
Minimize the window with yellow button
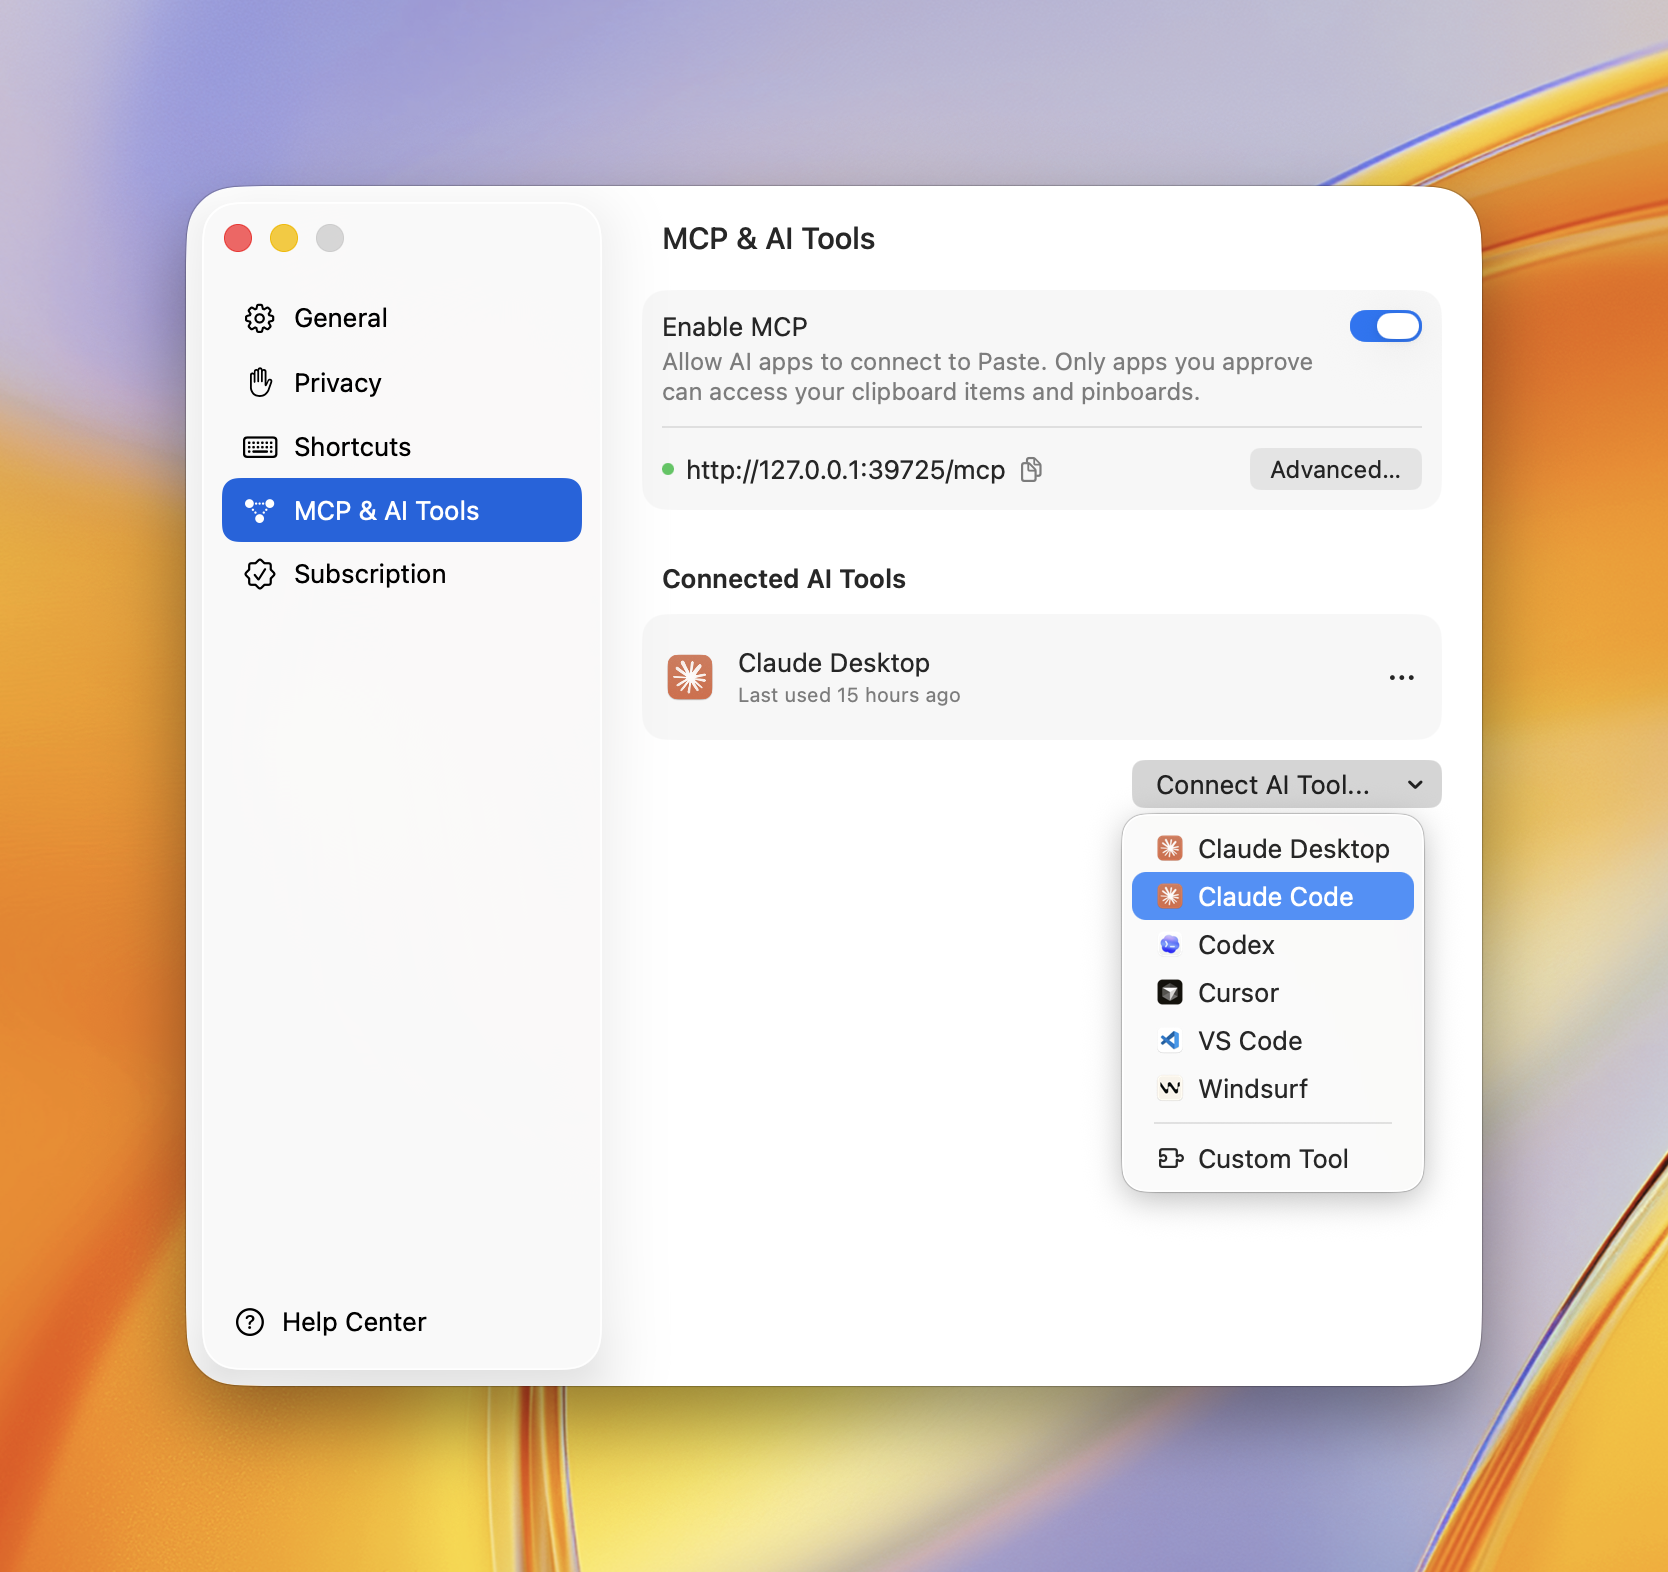pyautogui.click(x=284, y=238)
